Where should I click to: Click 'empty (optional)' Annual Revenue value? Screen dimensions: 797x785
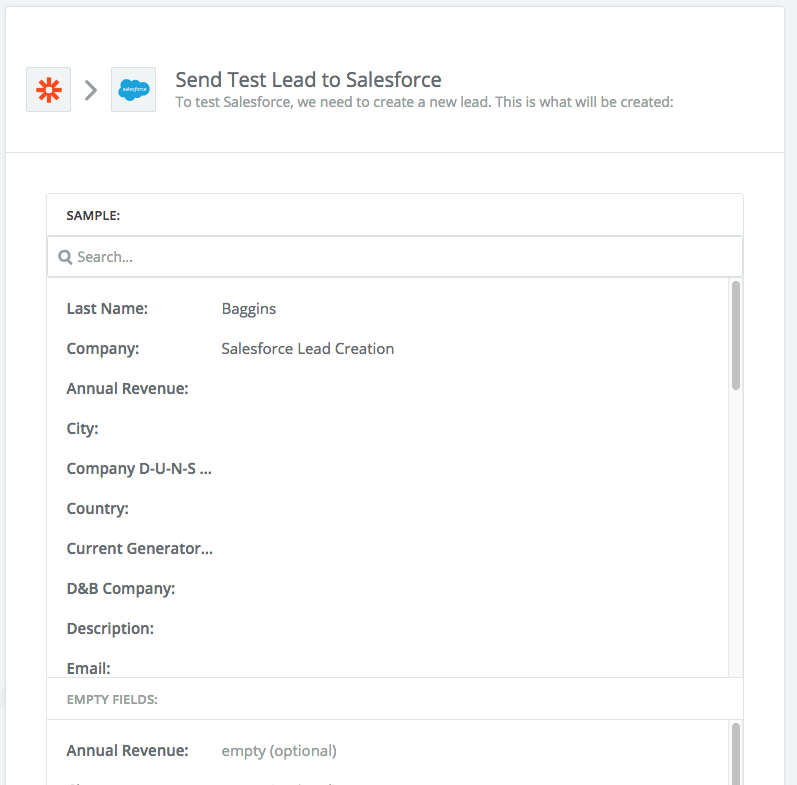click(x=279, y=751)
